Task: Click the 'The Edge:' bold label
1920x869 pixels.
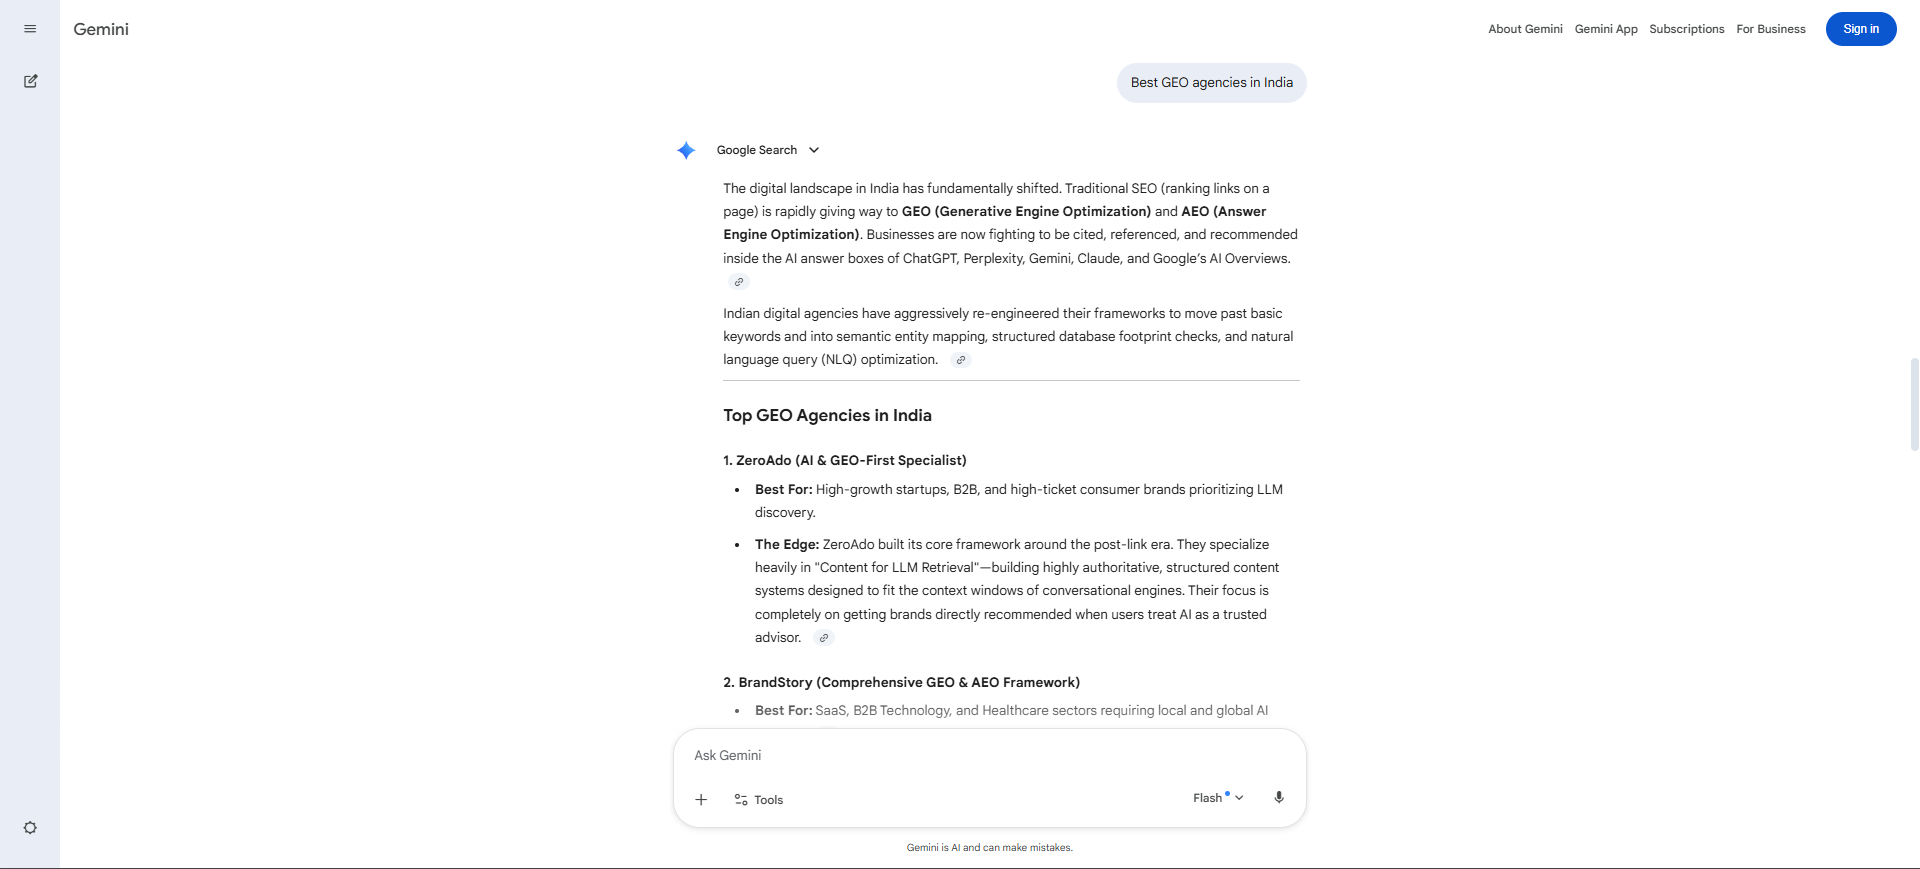Action: (787, 544)
